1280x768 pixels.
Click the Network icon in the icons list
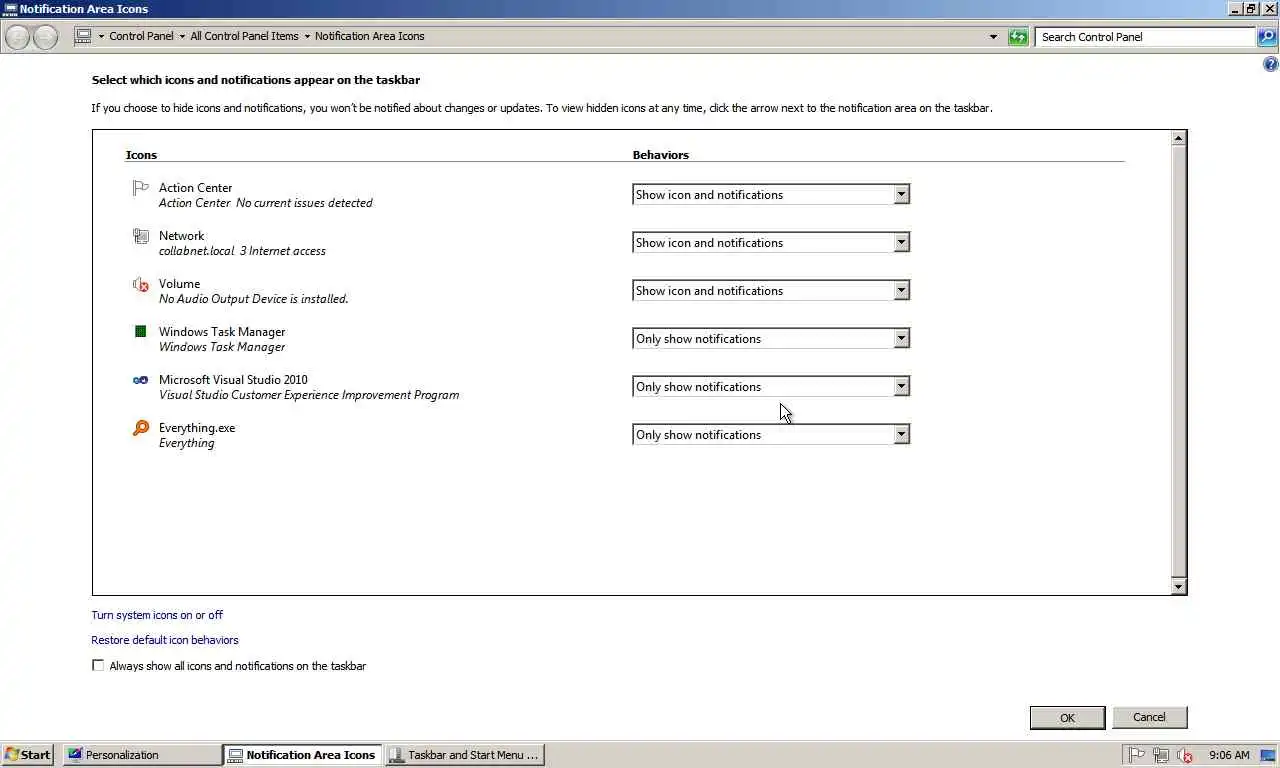tap(140, 236)
